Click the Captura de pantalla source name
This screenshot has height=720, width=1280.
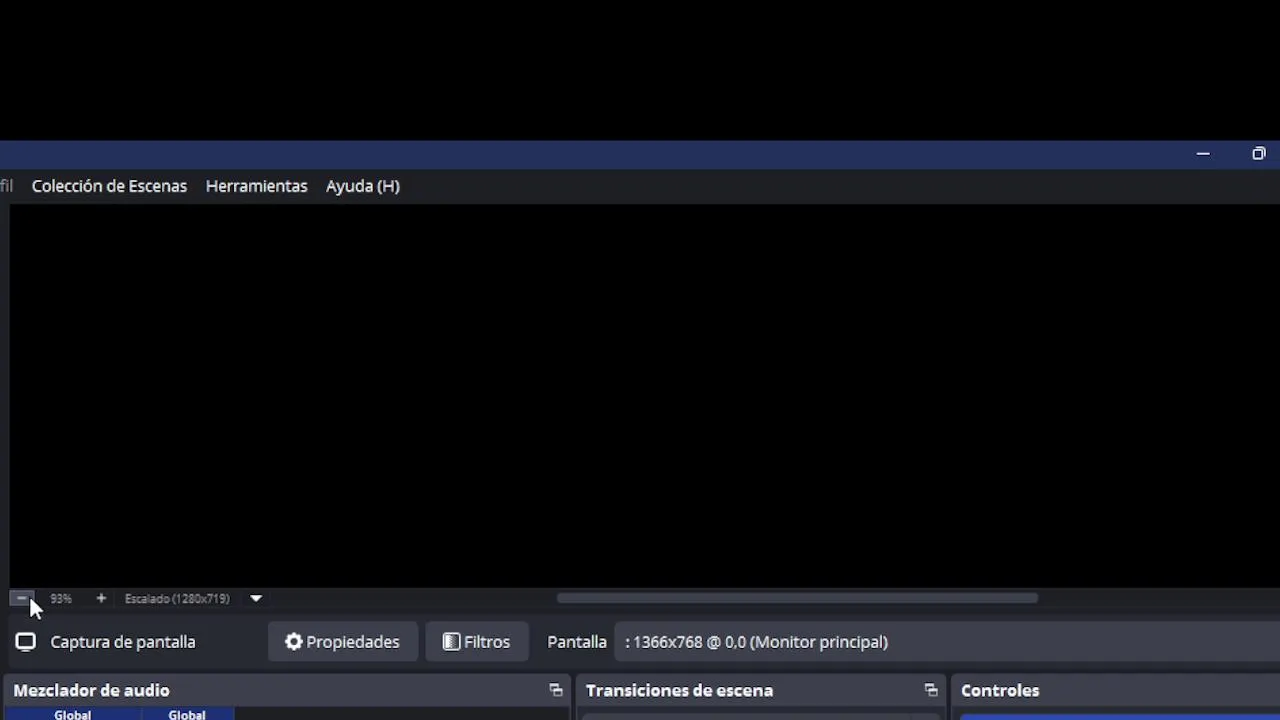click(123, 642)
